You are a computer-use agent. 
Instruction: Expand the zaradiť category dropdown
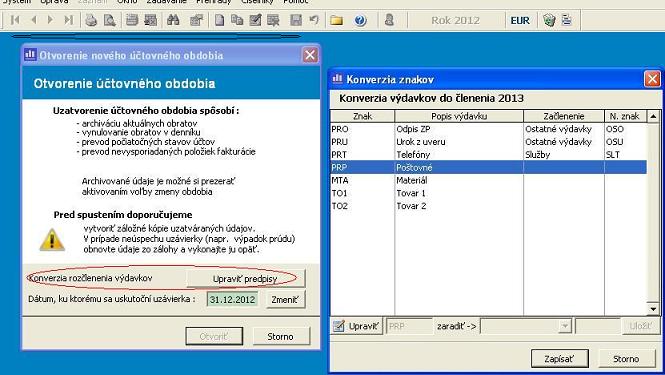tap(564, 326)
